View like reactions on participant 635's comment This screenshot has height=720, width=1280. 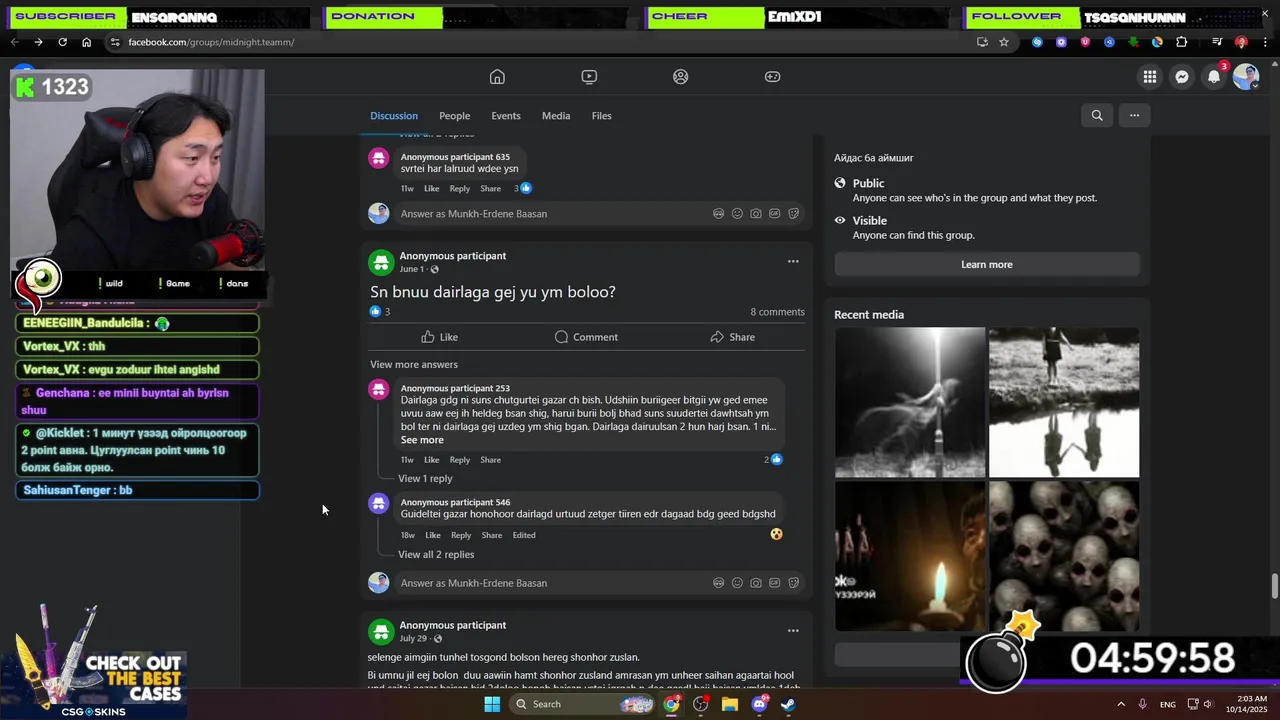point(523,188)
